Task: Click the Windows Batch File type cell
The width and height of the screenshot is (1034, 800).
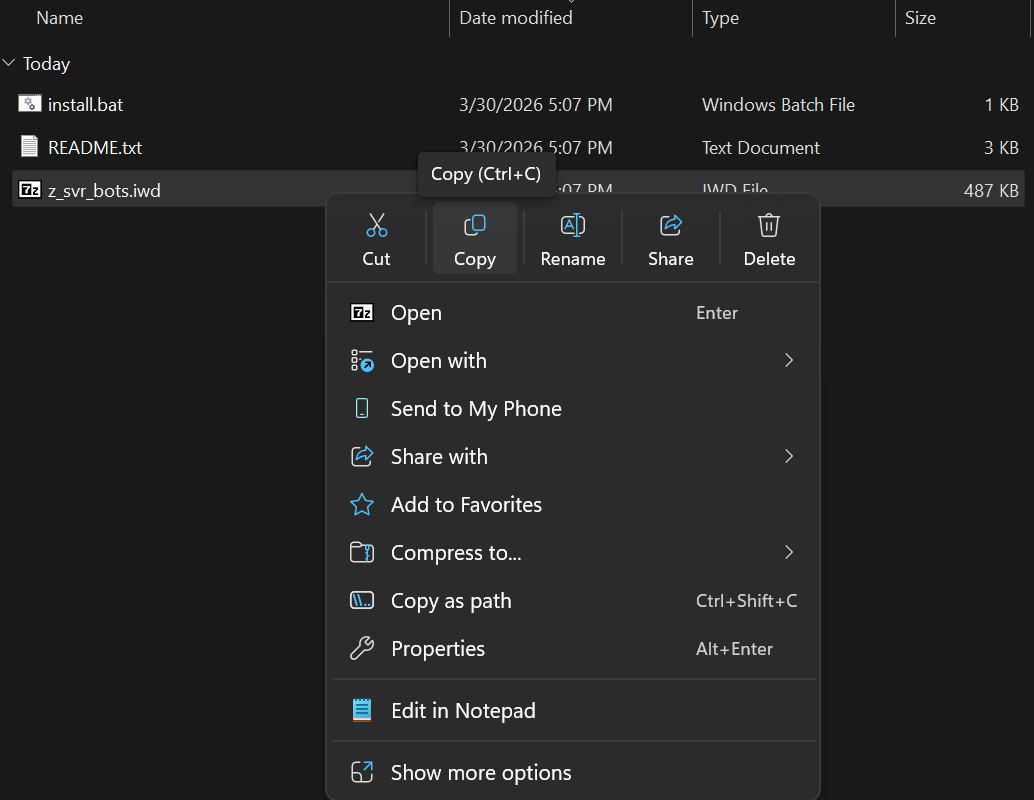Action: tap(778, 104)
